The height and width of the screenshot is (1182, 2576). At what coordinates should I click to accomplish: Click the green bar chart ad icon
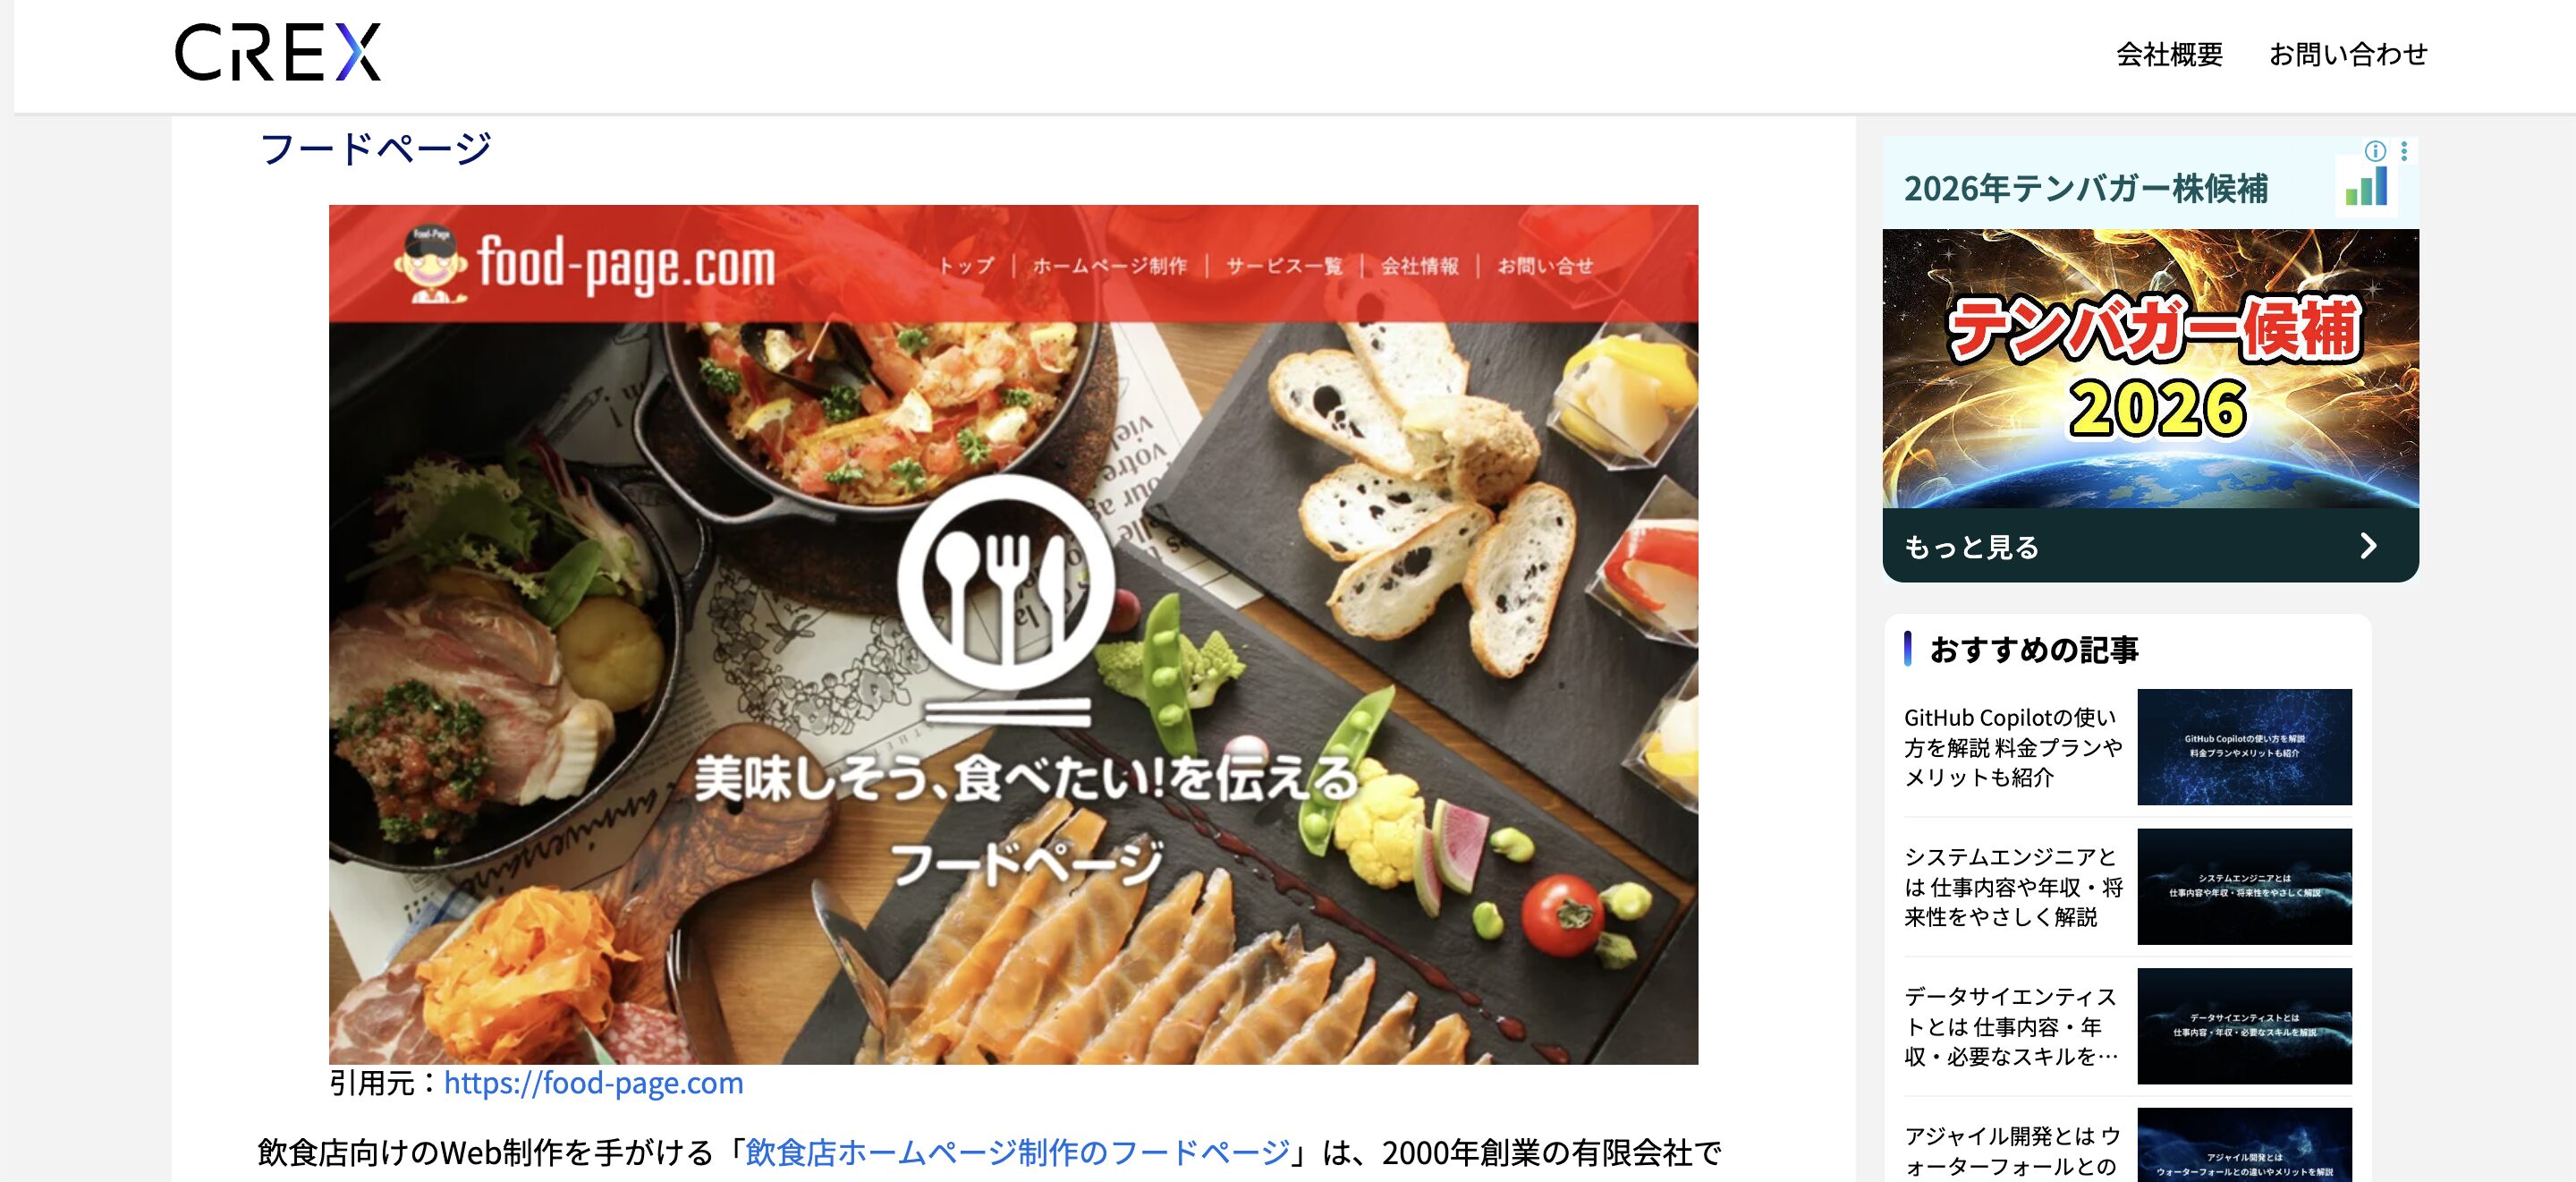pos(2366,187)
